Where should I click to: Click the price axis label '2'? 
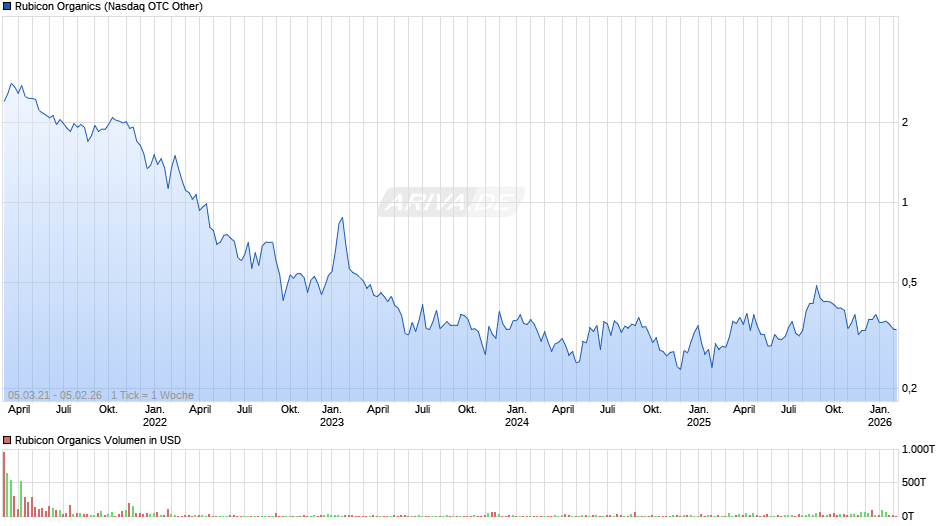click(x=905, y=122)
